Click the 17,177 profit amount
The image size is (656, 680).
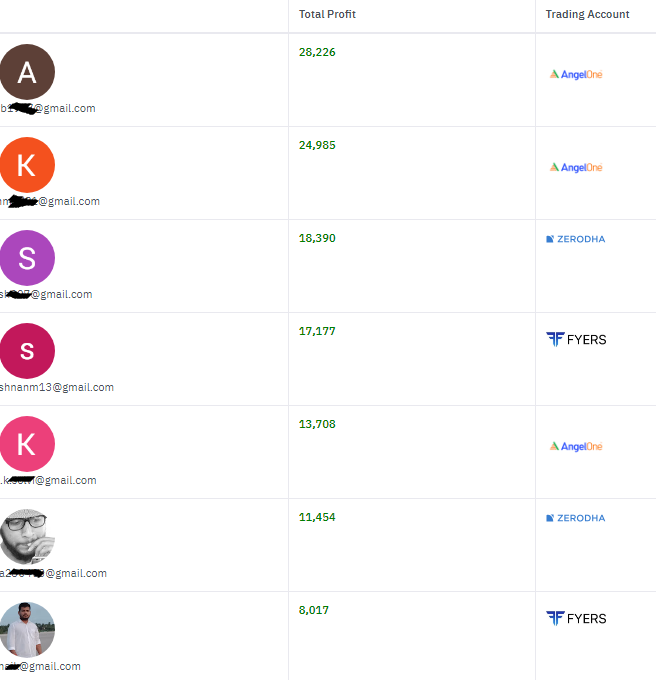(x=317, y=331)
